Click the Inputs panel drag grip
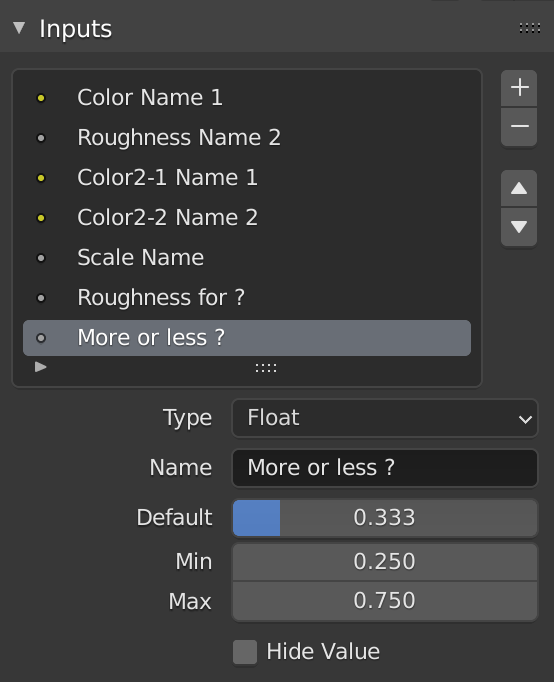The height and width of the screenshot is (682, 554). (530, 28)
